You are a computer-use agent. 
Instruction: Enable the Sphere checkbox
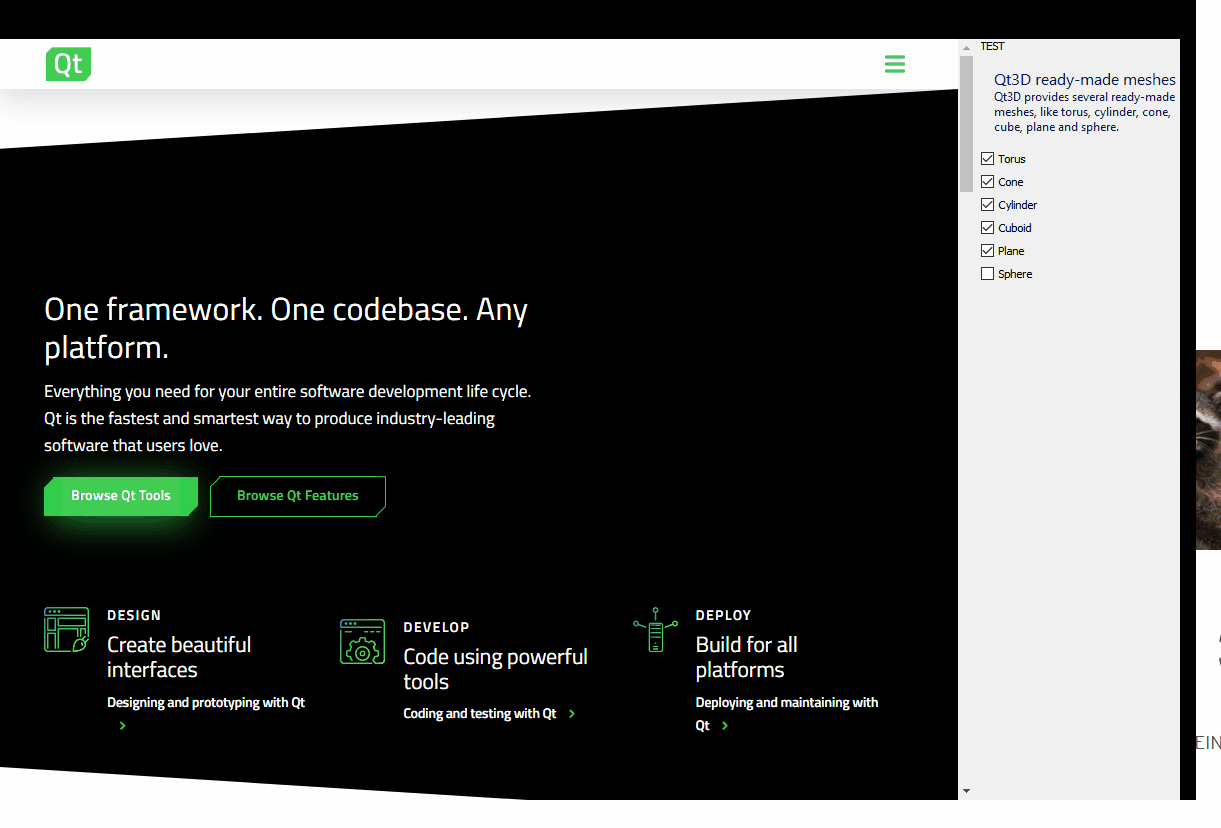988,274
